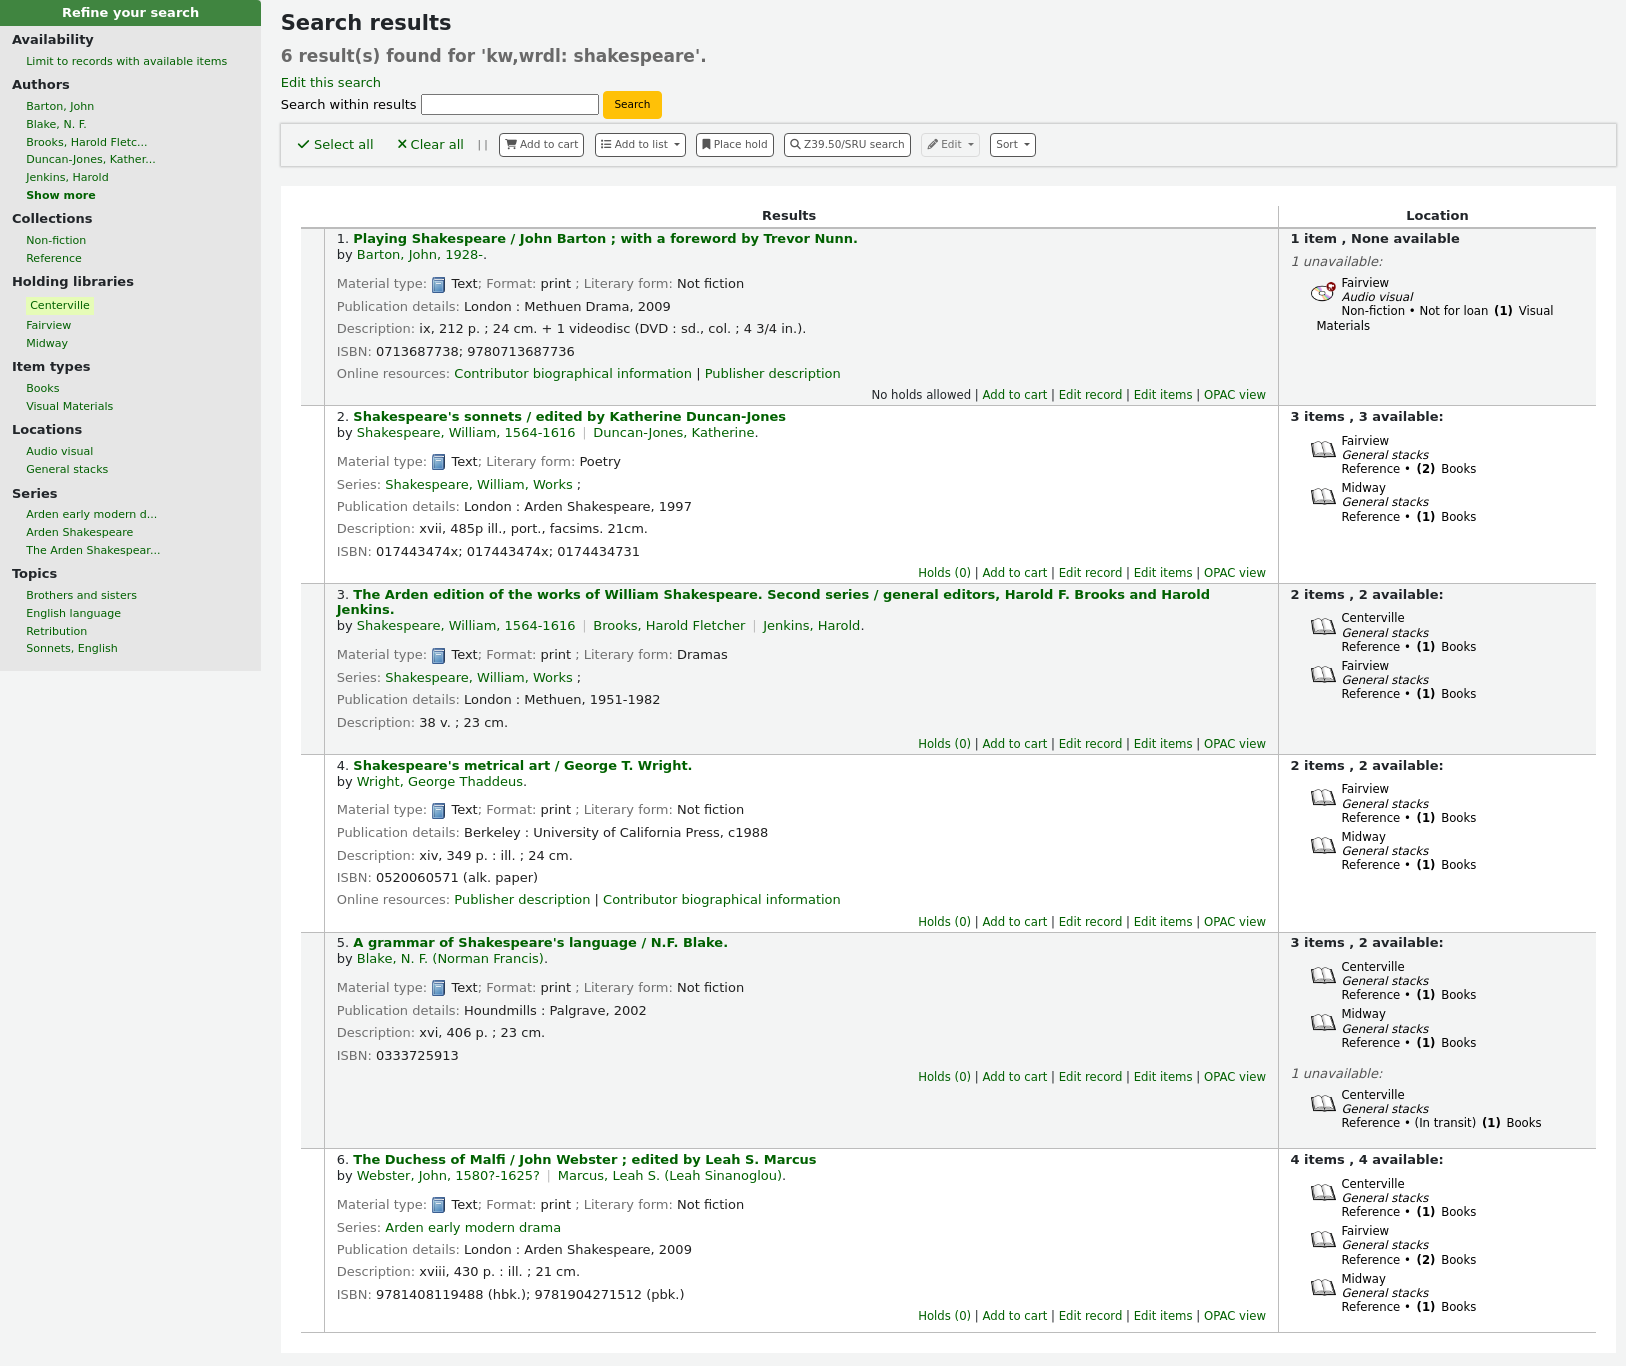Screen dimensions: 1626x1366
Task: Open OPAC view for Arden edition
Action: pyautogui.click(x=1234, y=745)
